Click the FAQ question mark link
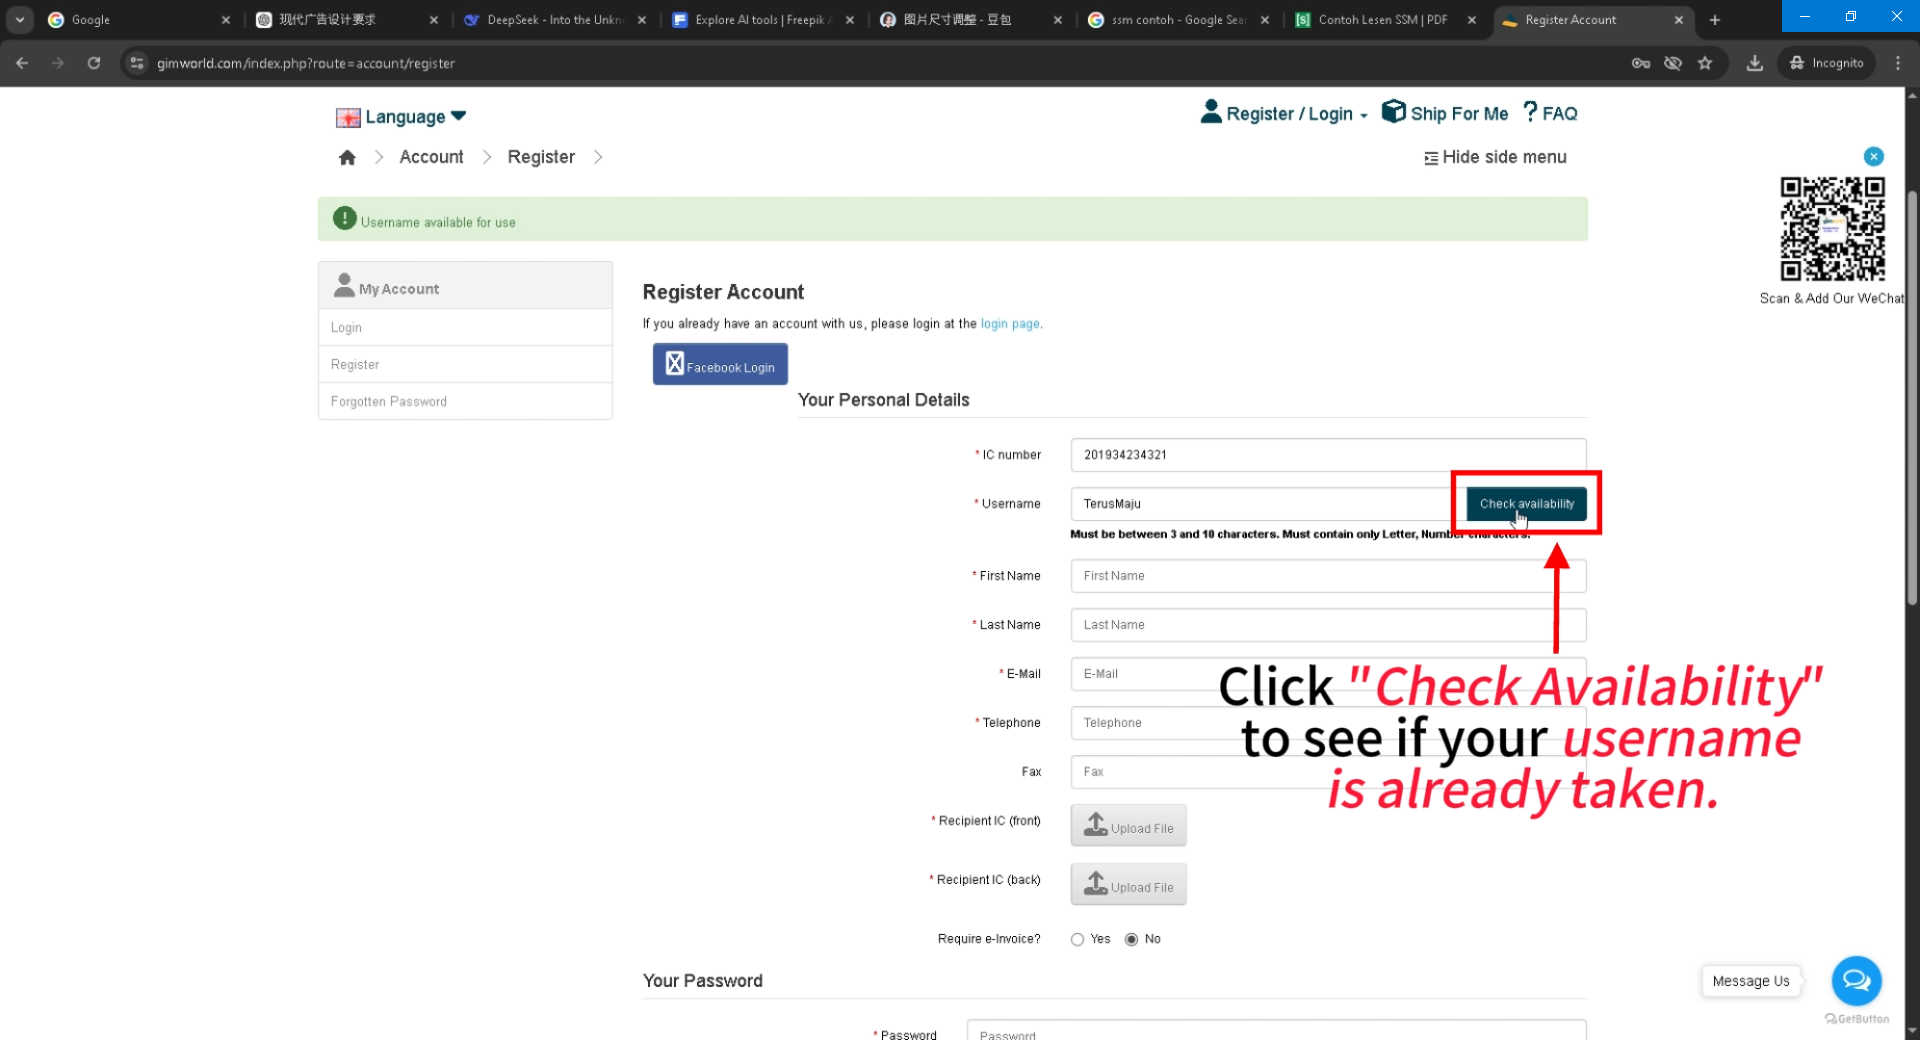 [x=1550, y=113]
